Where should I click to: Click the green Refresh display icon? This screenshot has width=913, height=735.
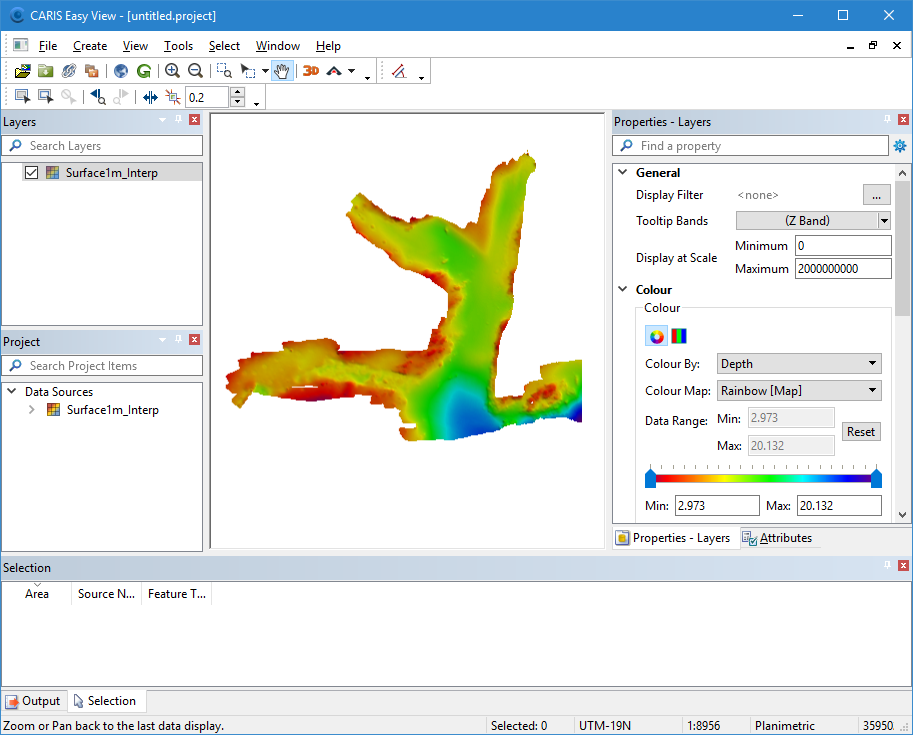144,71
